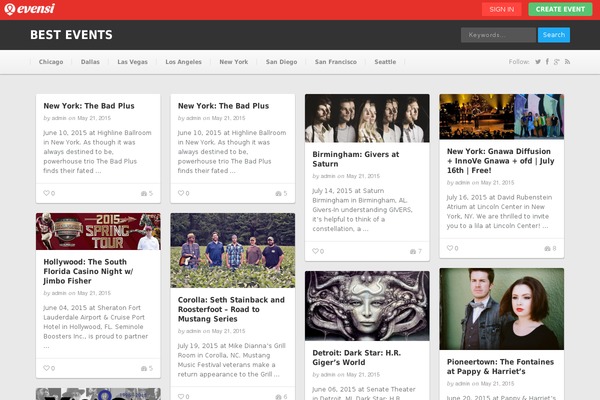This screenshot has width=600, height=400.
Task: Select the Seattle city tab
Action: 385,62
